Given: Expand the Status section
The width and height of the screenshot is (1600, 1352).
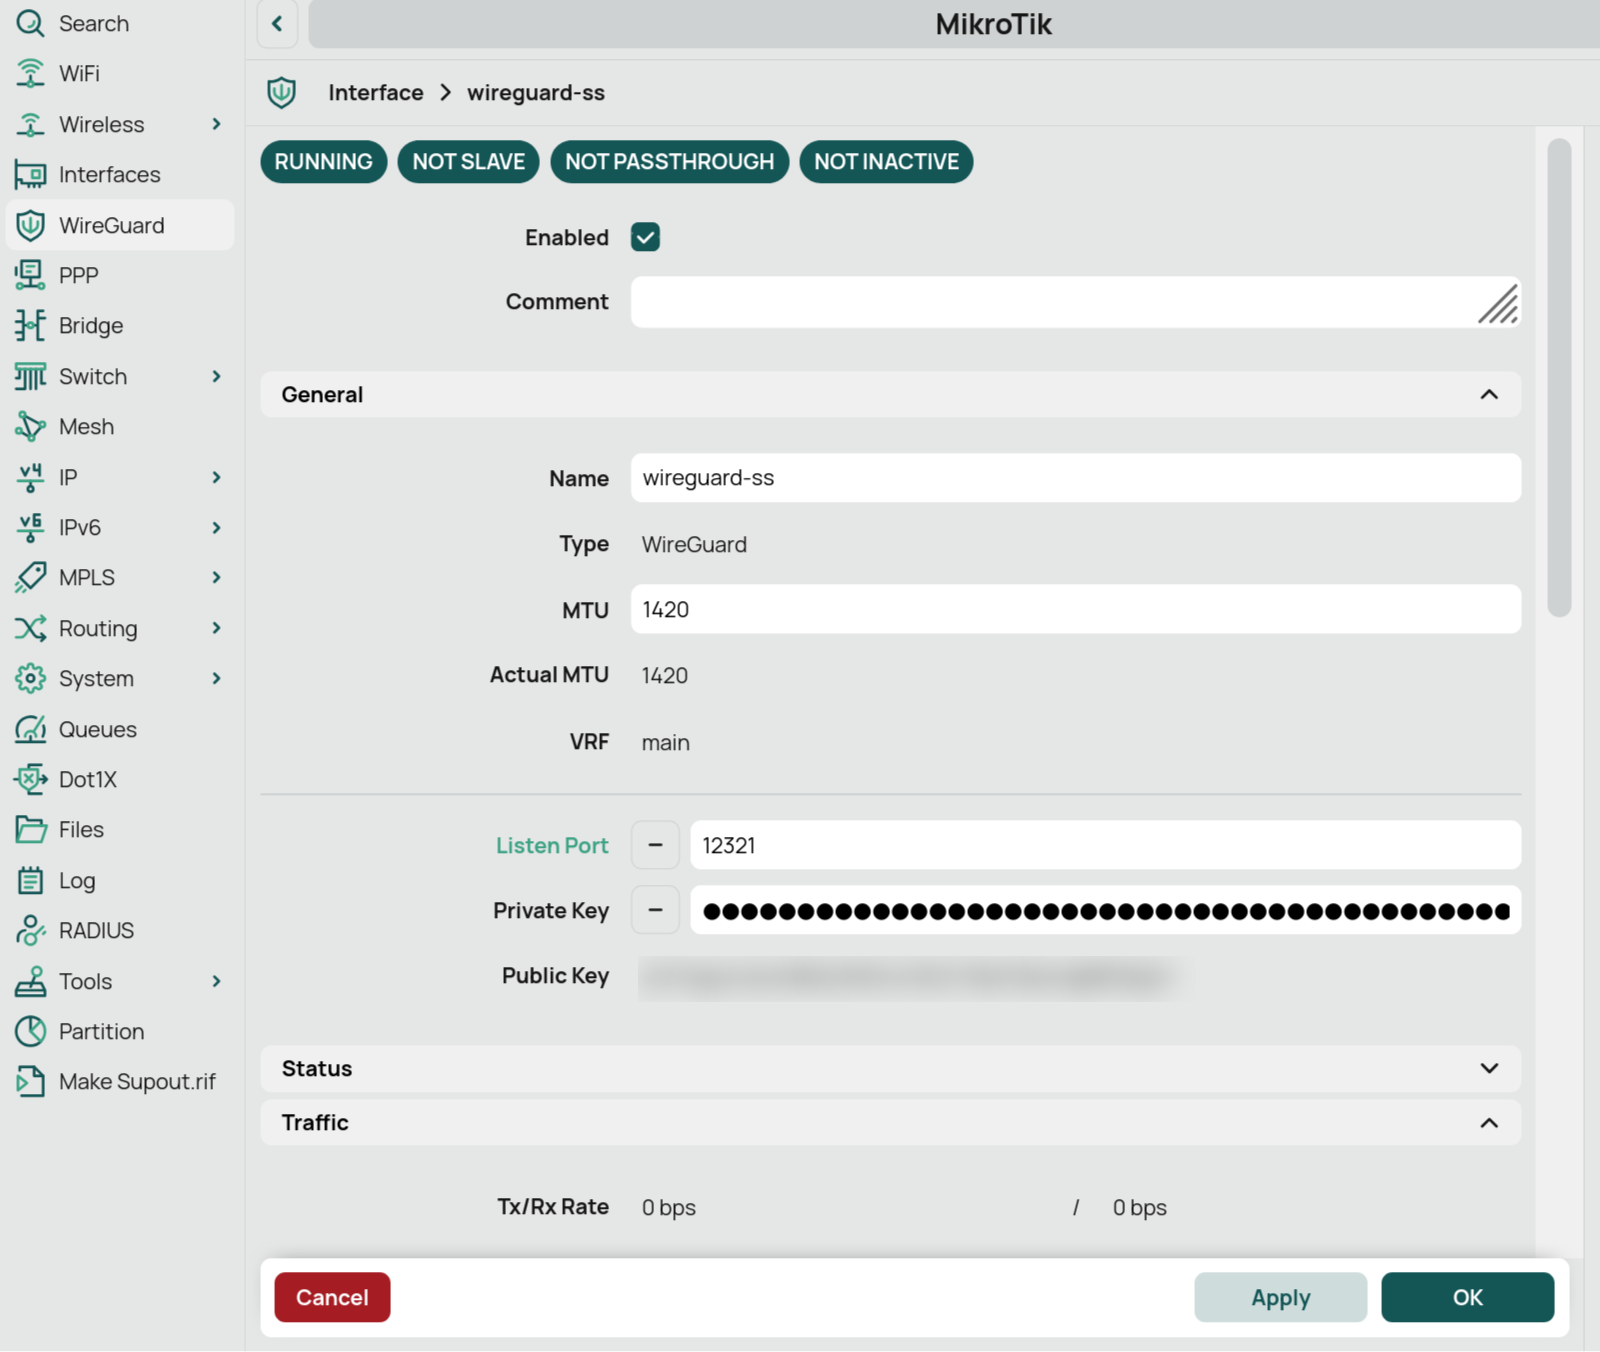Looking at the screenshot, I should pos(1488,1068).
